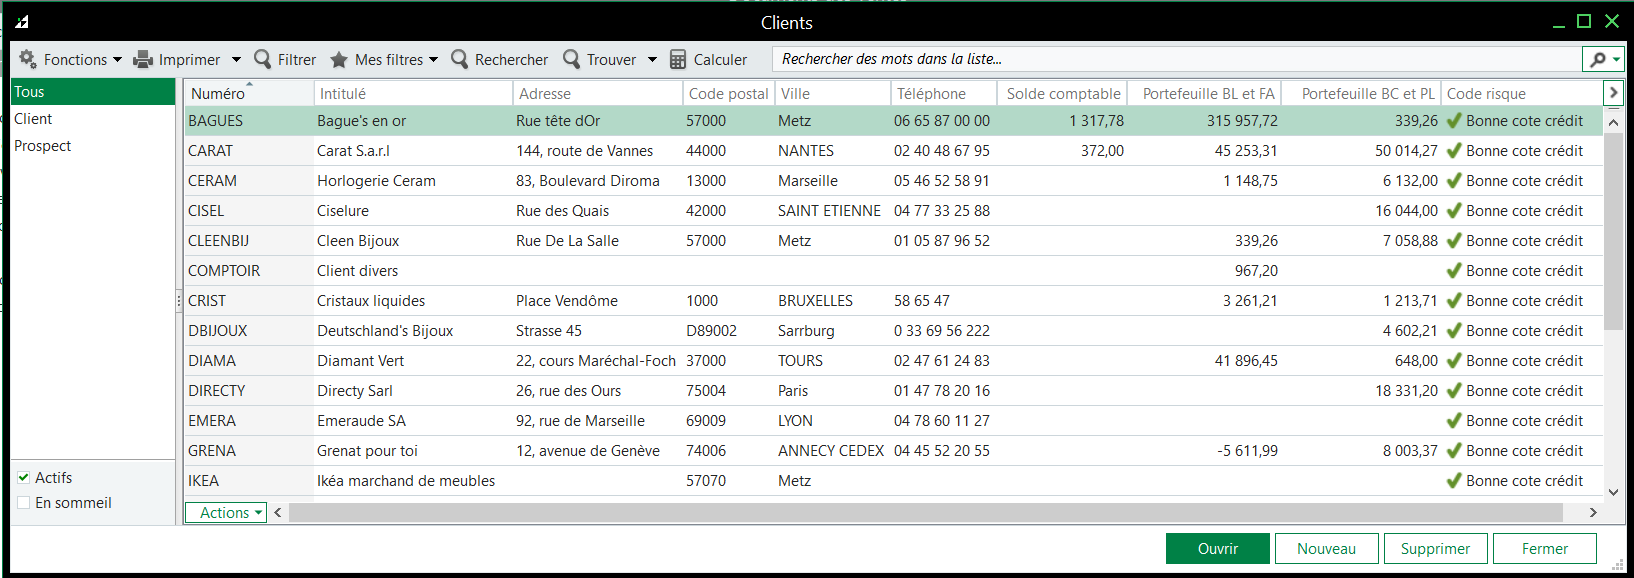Image resolution: width=1634 pixels, height=578 pixels.
Task: Click the green checkmark icon on the IKEA row
Action: pos(1454,481)
